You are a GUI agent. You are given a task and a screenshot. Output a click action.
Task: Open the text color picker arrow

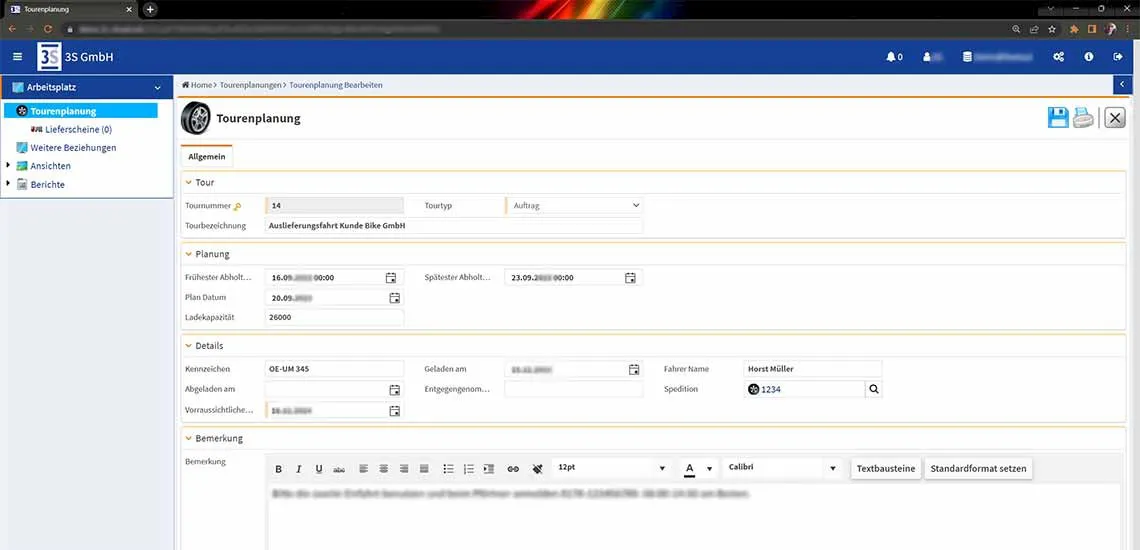(710, 468)
